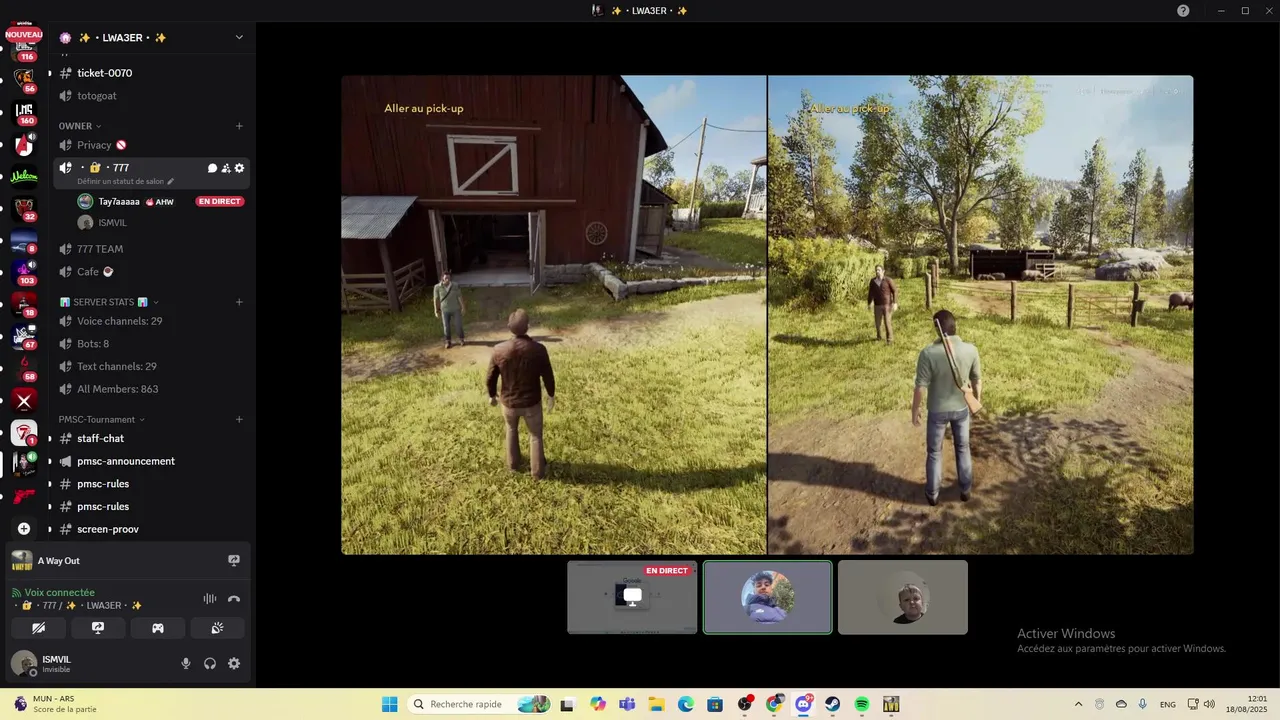Add a channel to the PMSC-Tournament category
1280x720 pixels.
click(x=239, y=419)
